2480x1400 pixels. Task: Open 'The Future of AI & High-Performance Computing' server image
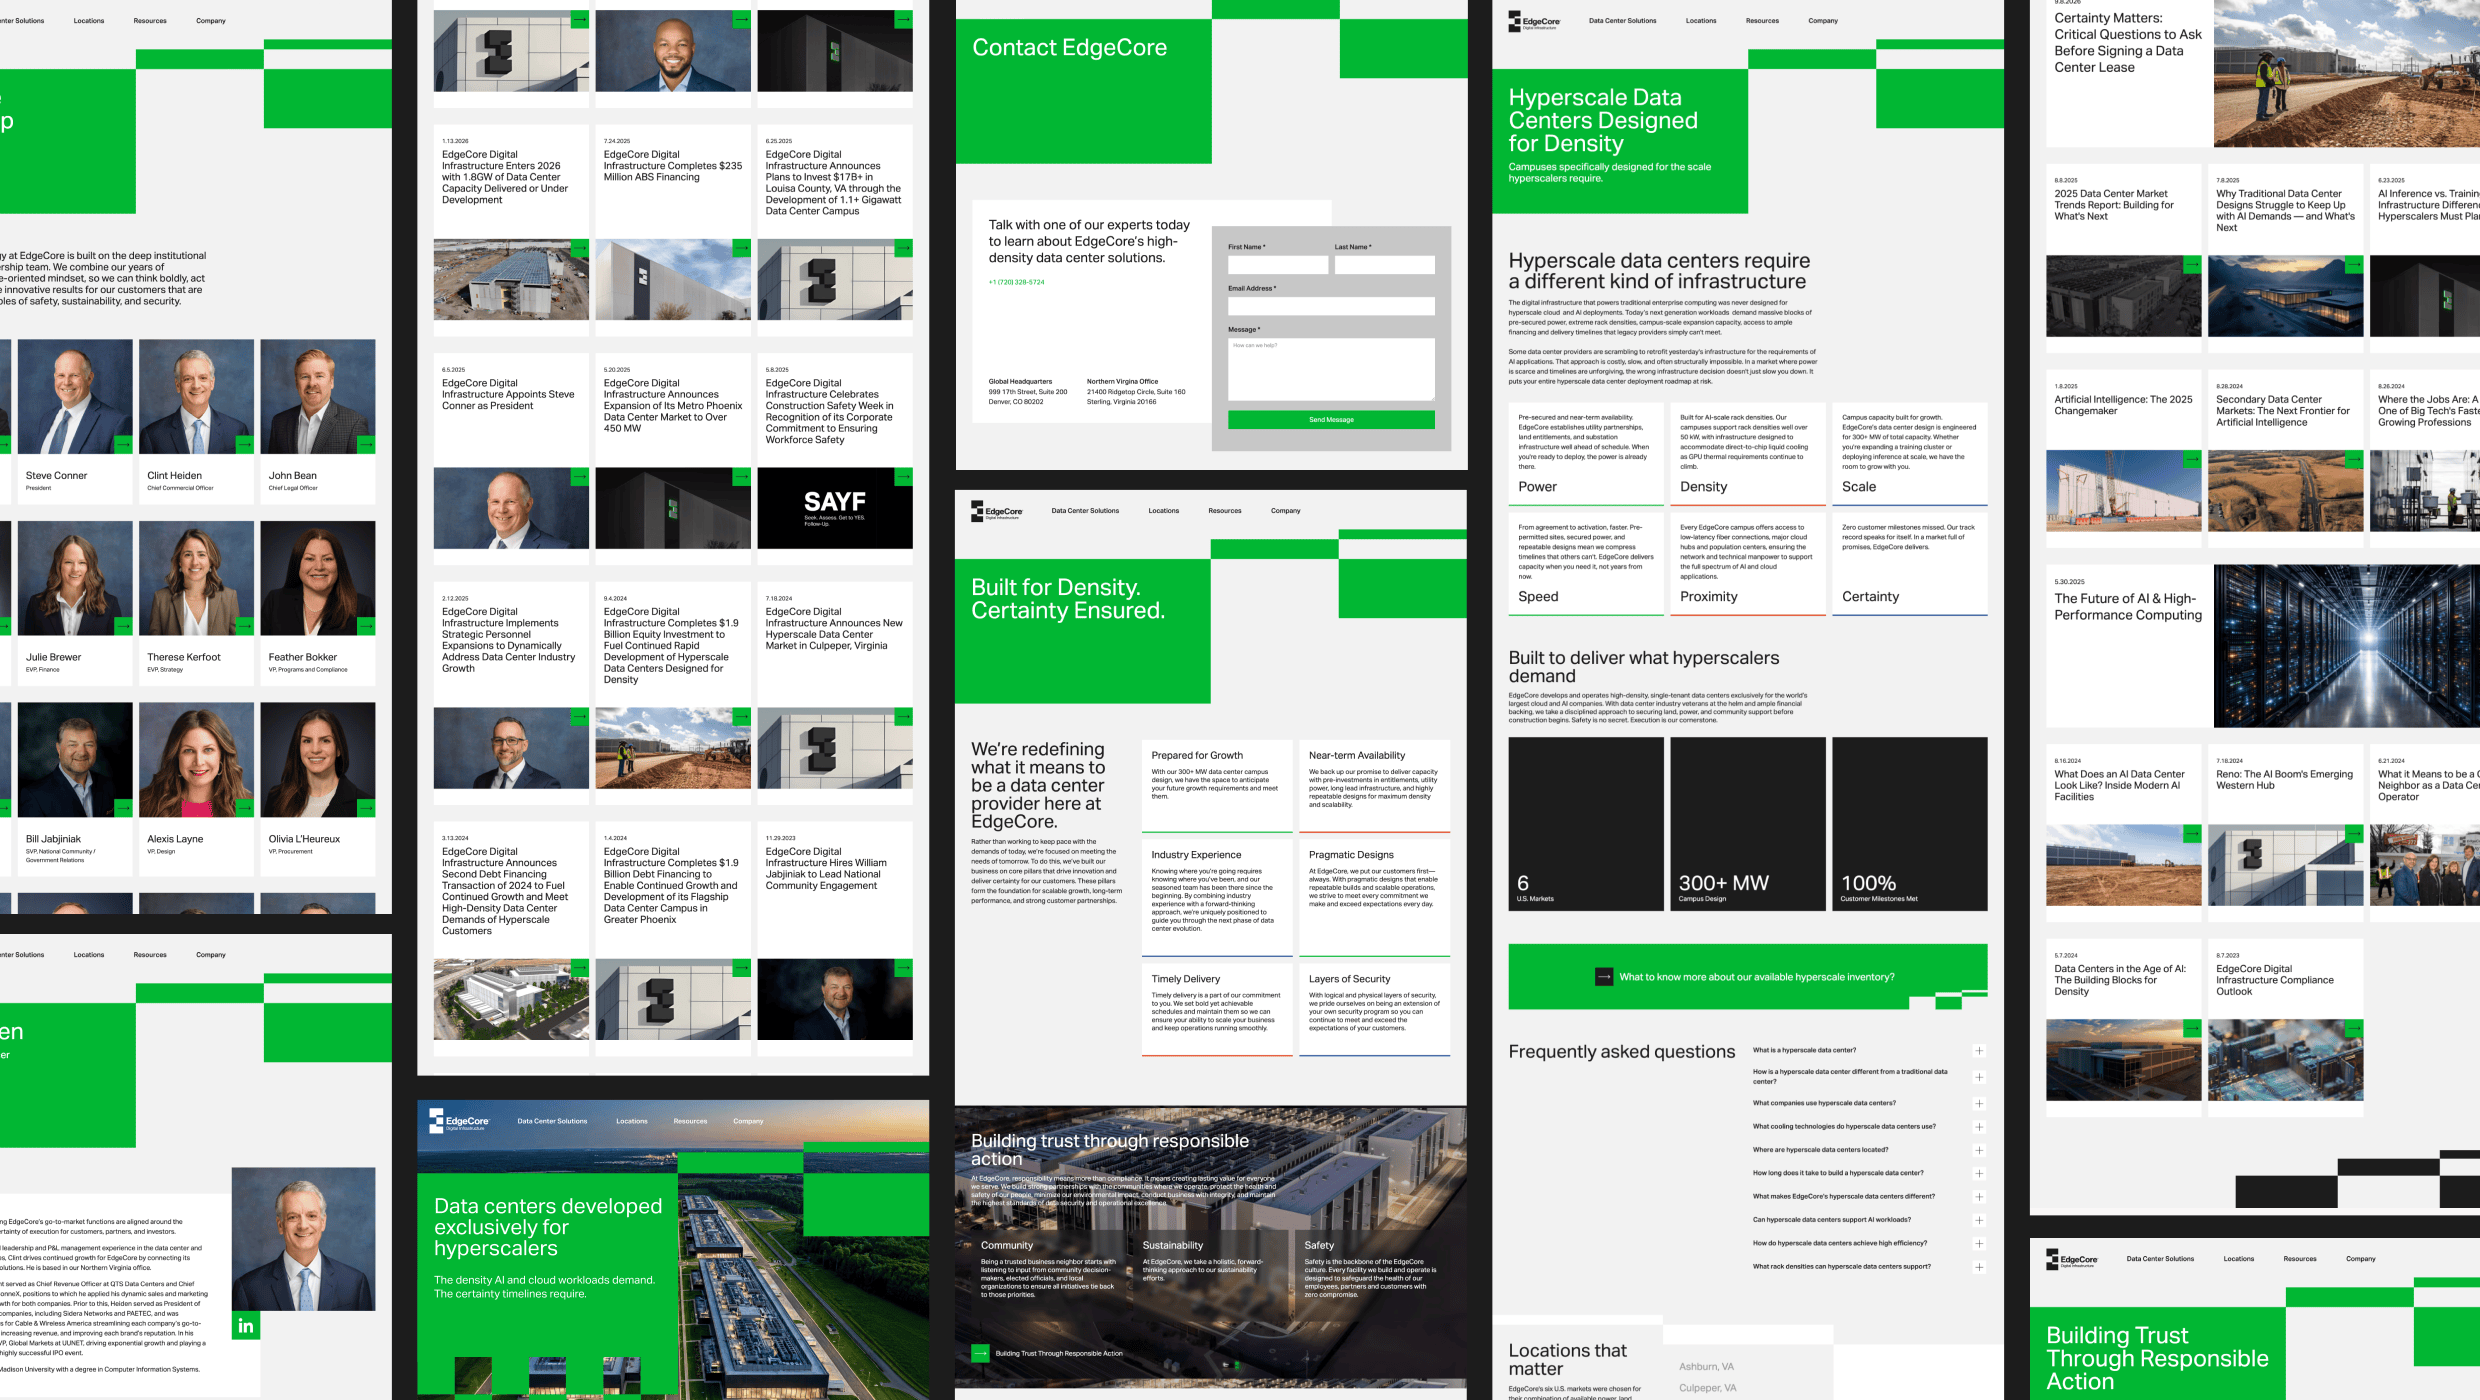click(2347, 646)
